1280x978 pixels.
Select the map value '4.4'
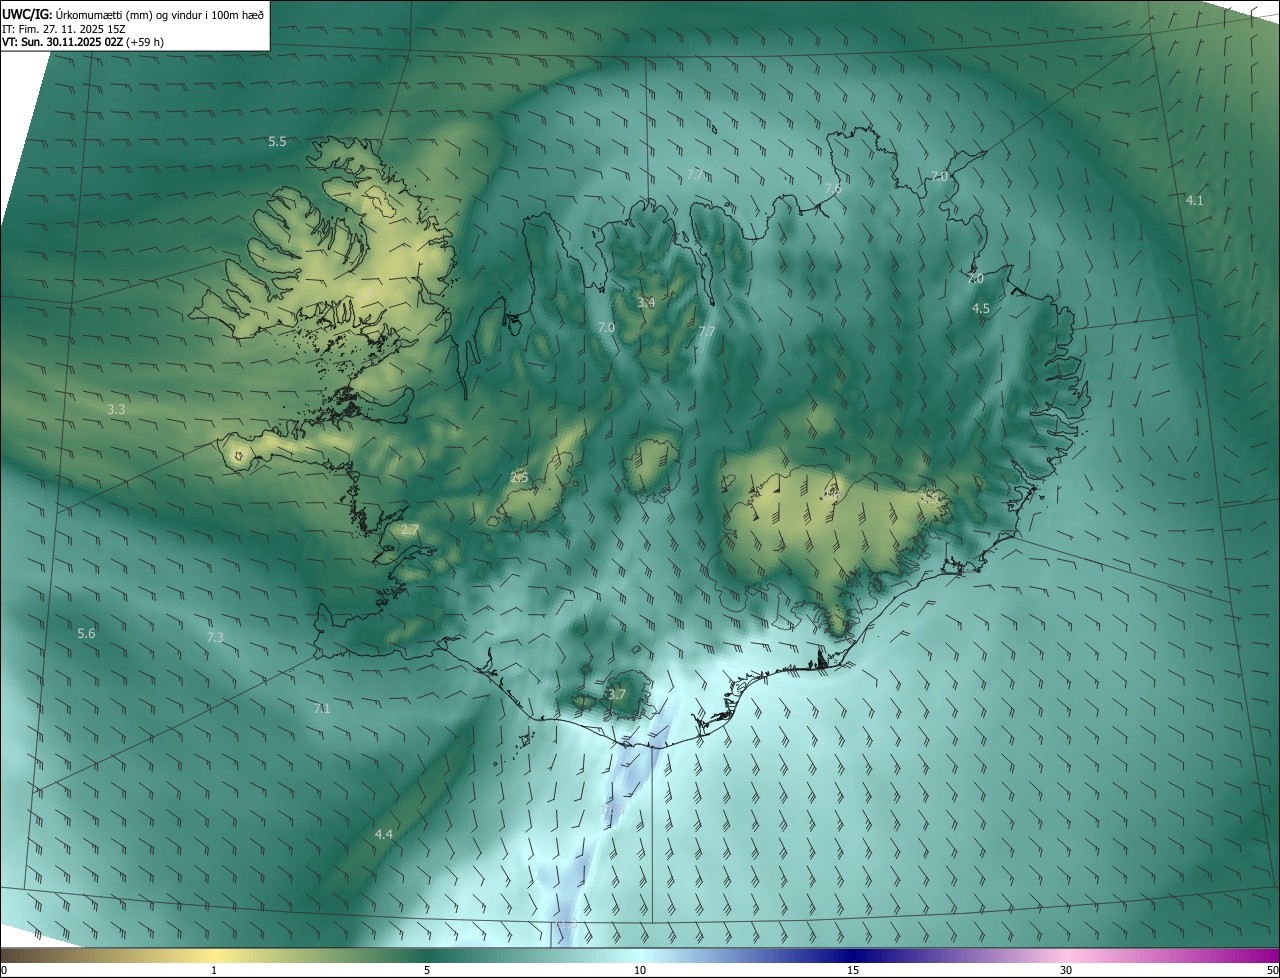pos(383,834)
